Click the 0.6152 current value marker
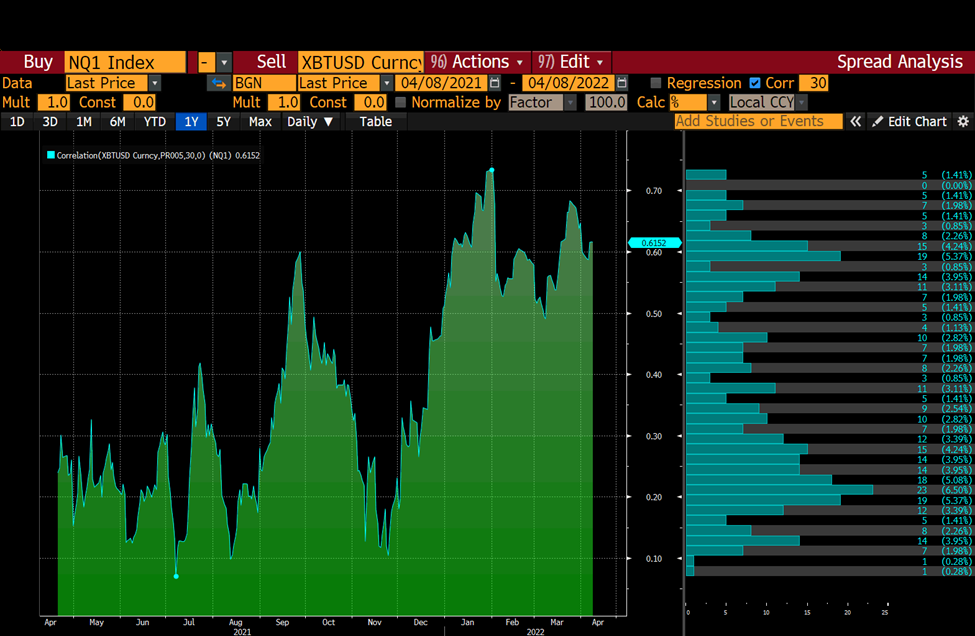Image resolution: width=975 pixels, height=636 pixels. (x=654, y=243)
